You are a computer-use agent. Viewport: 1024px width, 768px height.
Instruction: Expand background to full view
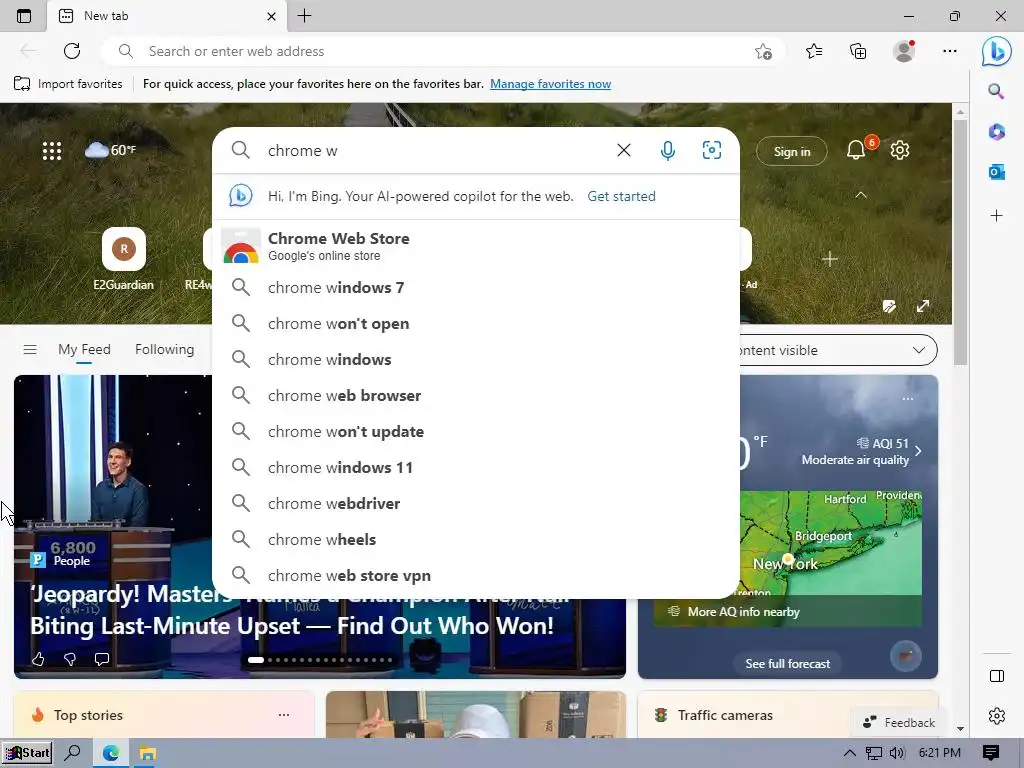923,306
